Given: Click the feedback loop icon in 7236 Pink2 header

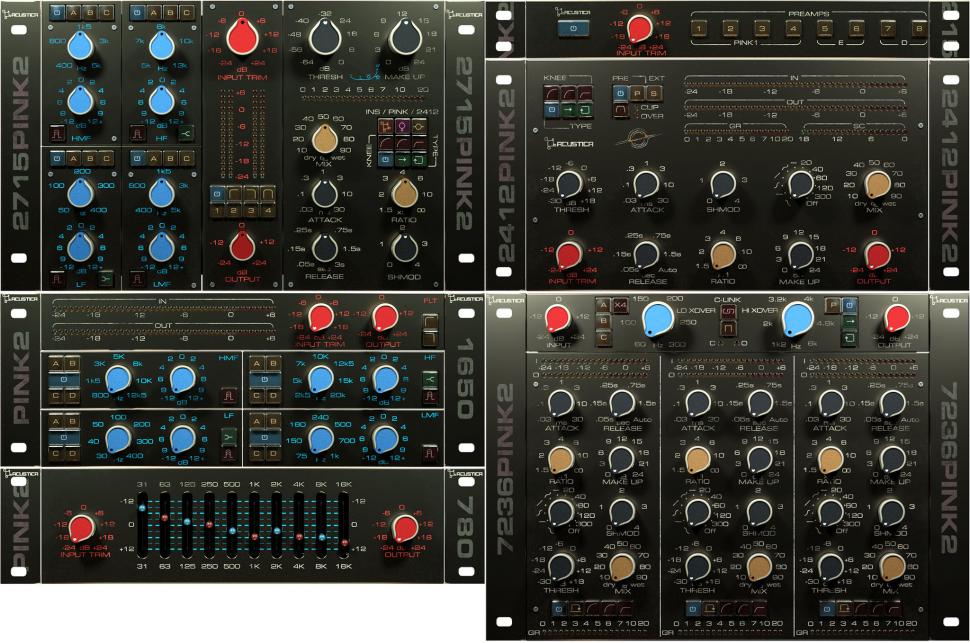Looking at the screenshot, I should (x=849, y=338).
